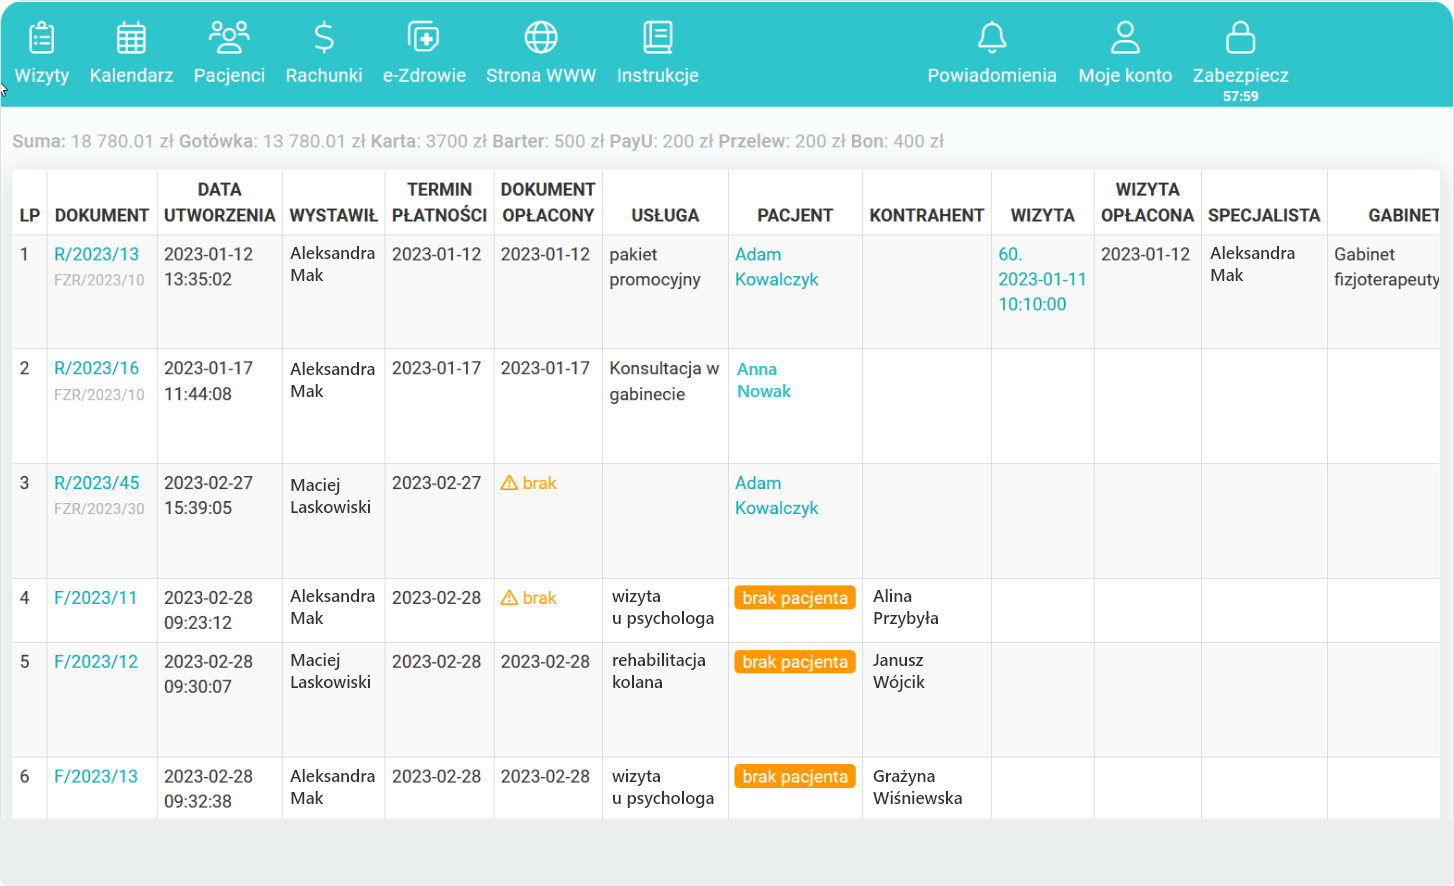1454x886 pixels.
Task: Click brak pacjenta badge for Alina Przybyła
Action: coord(795,598)
